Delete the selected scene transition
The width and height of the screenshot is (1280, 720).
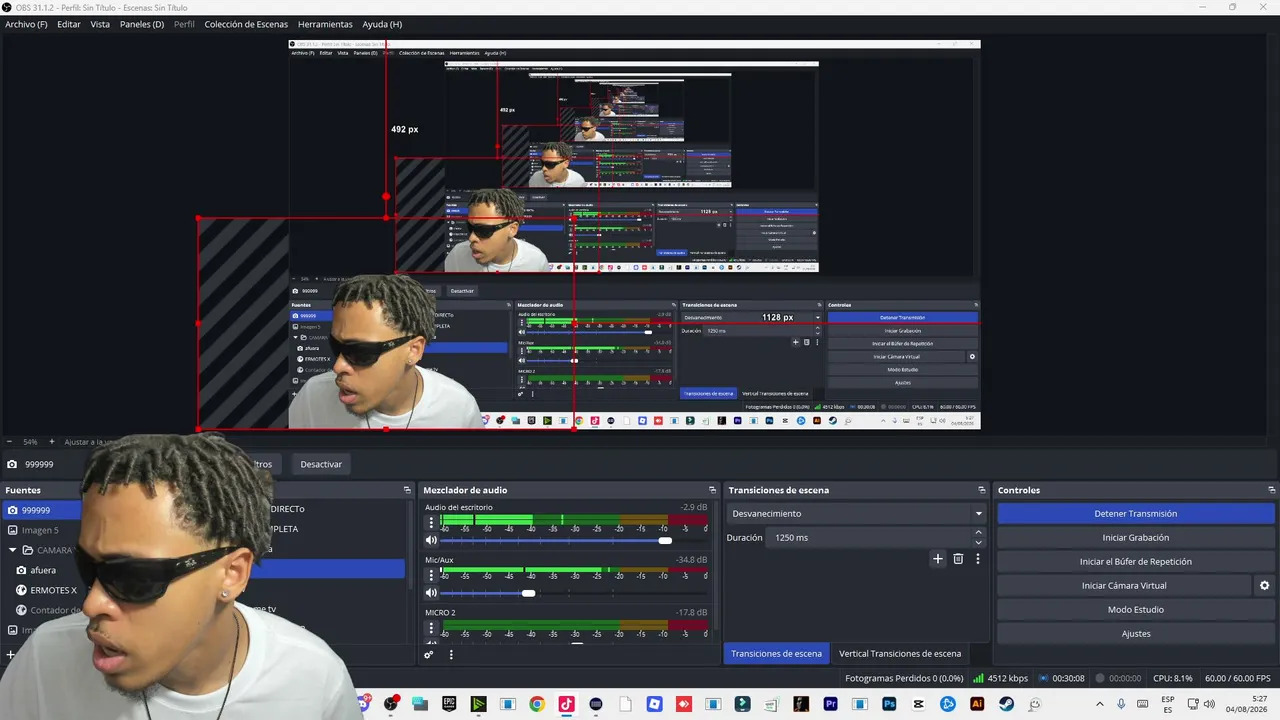[958, 559]
